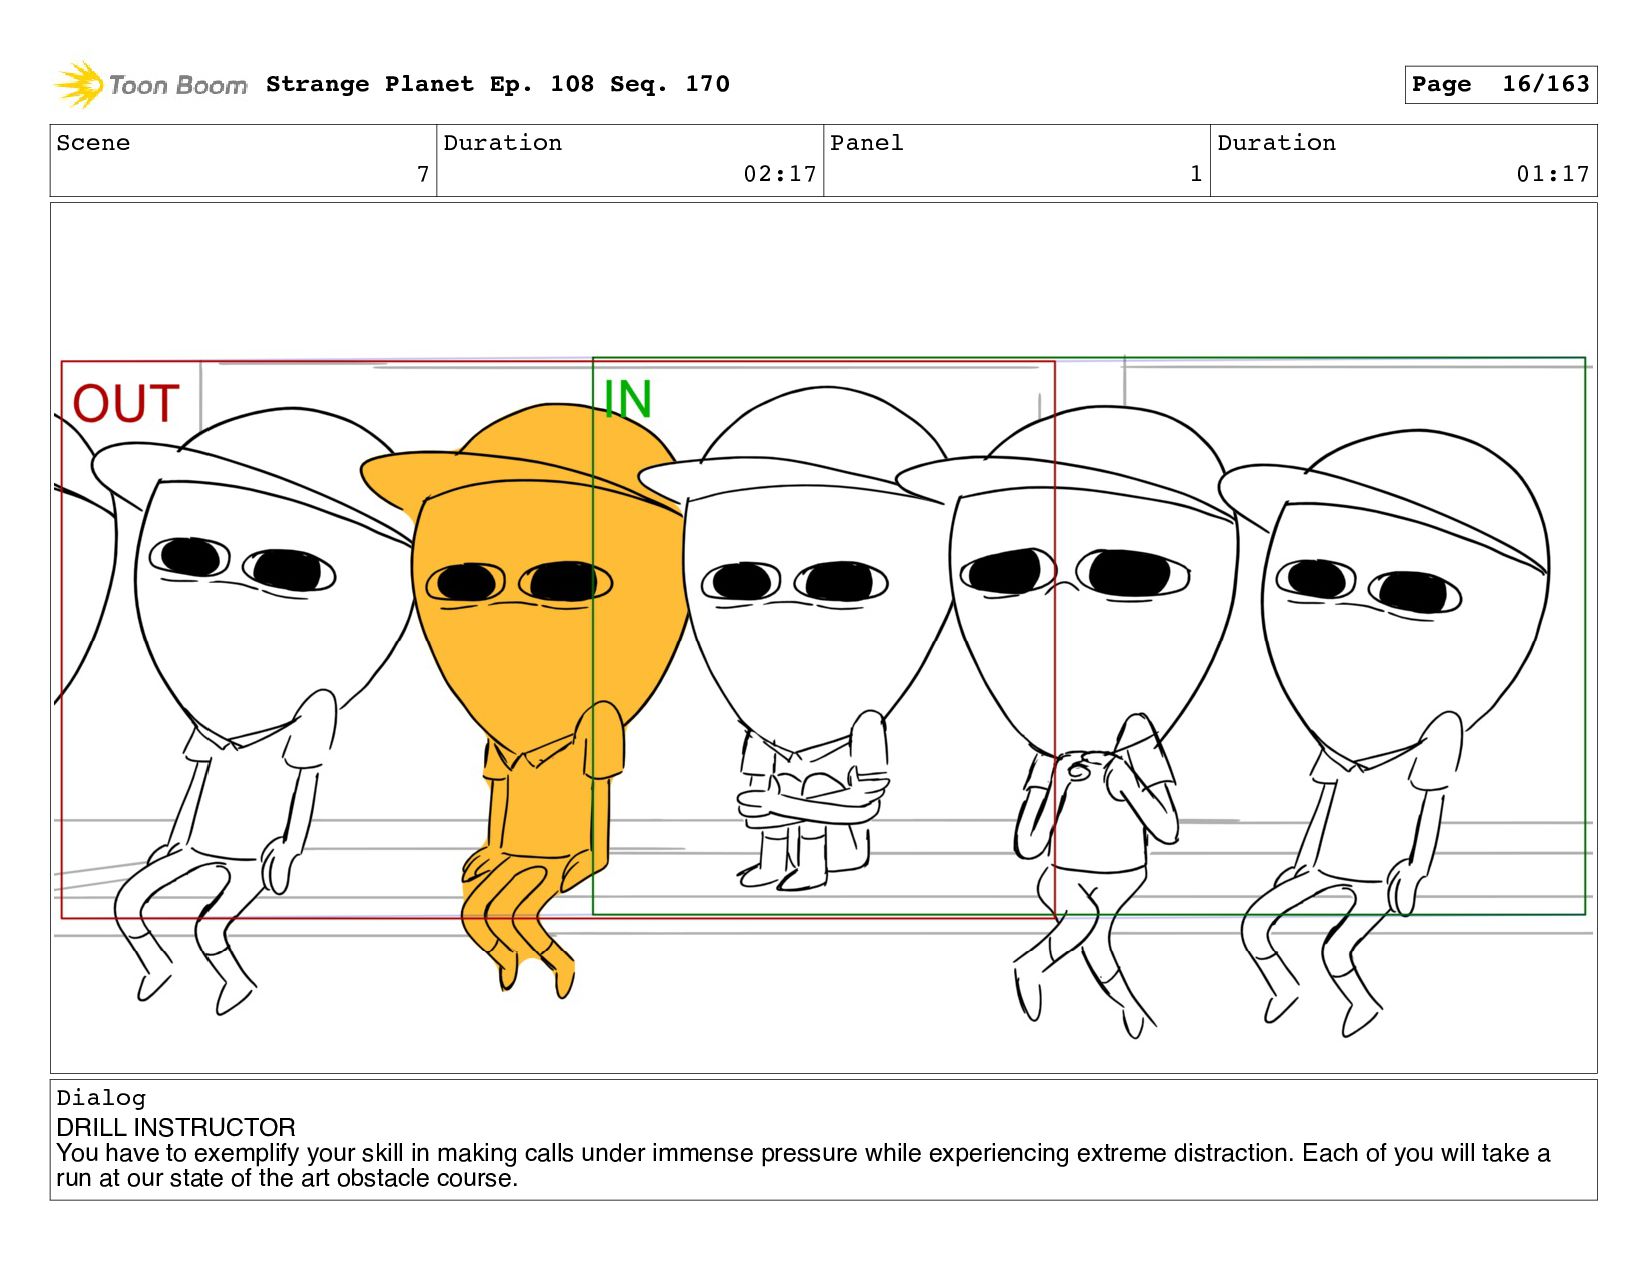Click the 'Scene' header label

coord(93,143)
